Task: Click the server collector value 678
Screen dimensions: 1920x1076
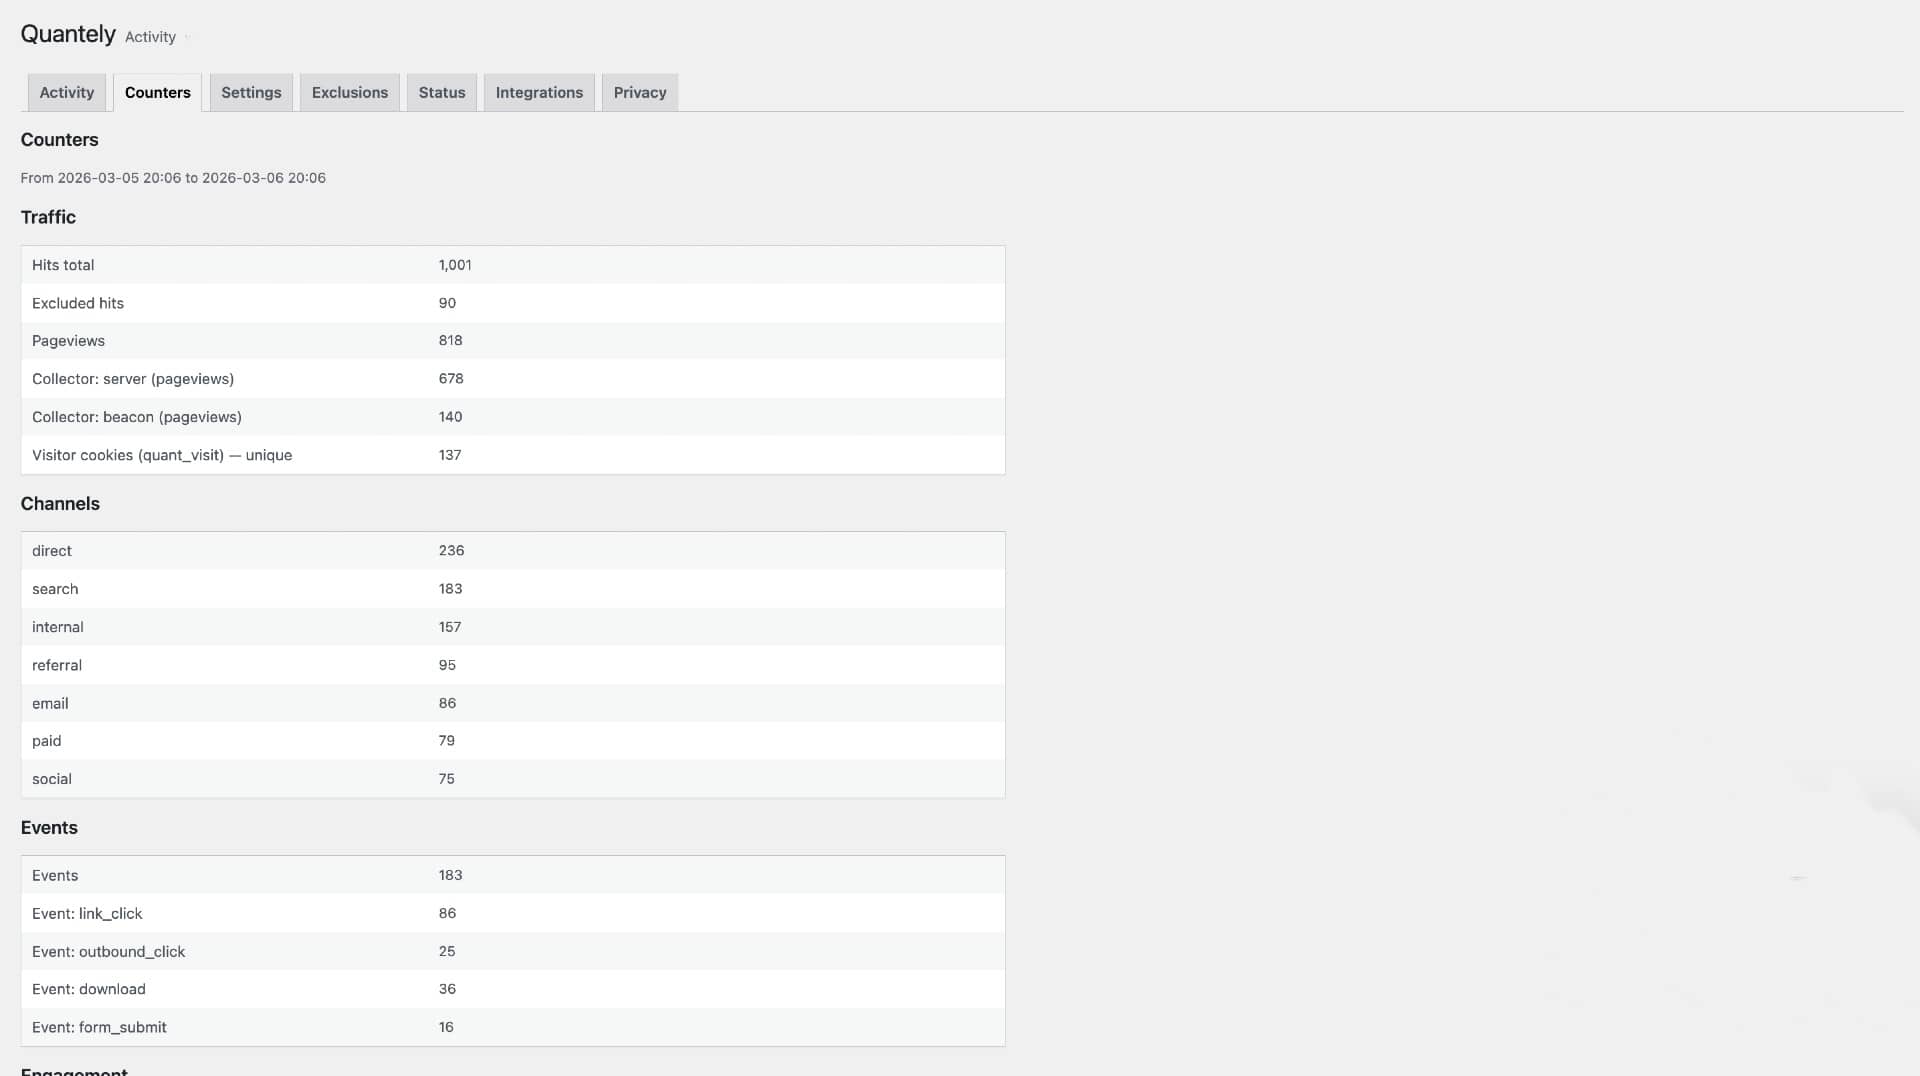Action: pyautogui.click(x=451, y=379)
